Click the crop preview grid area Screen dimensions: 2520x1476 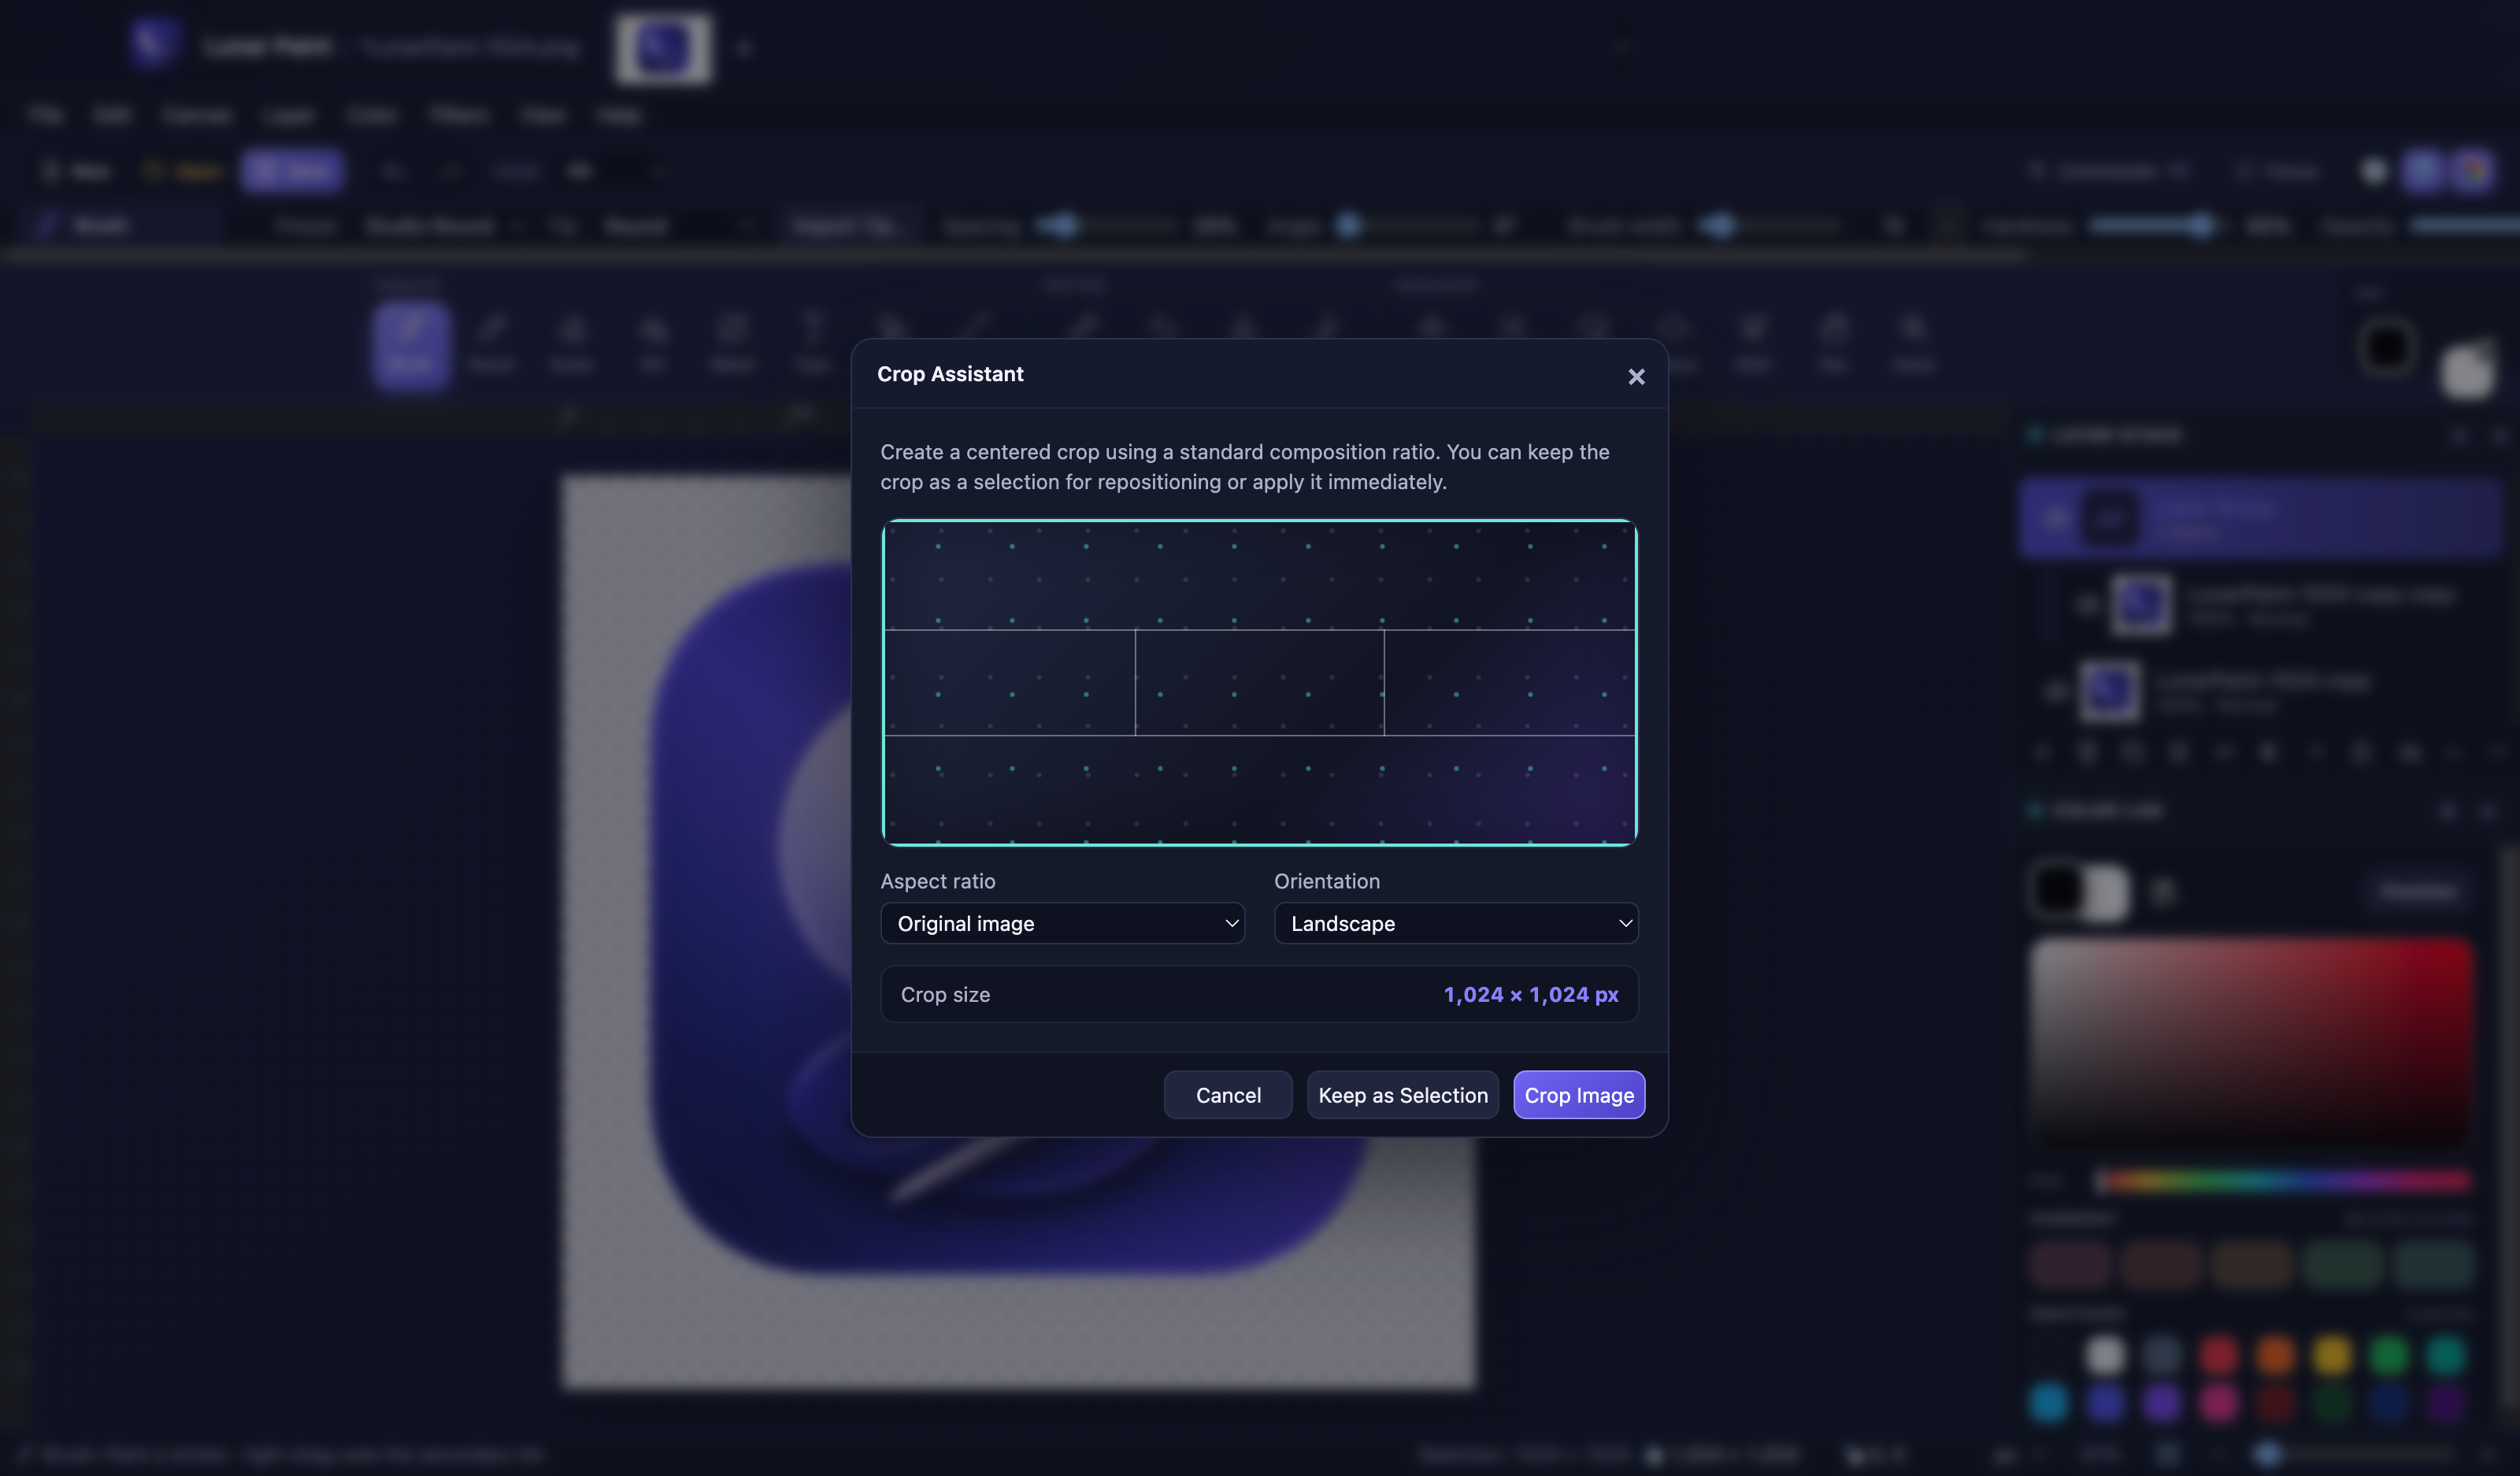[x=1259, y=683]
